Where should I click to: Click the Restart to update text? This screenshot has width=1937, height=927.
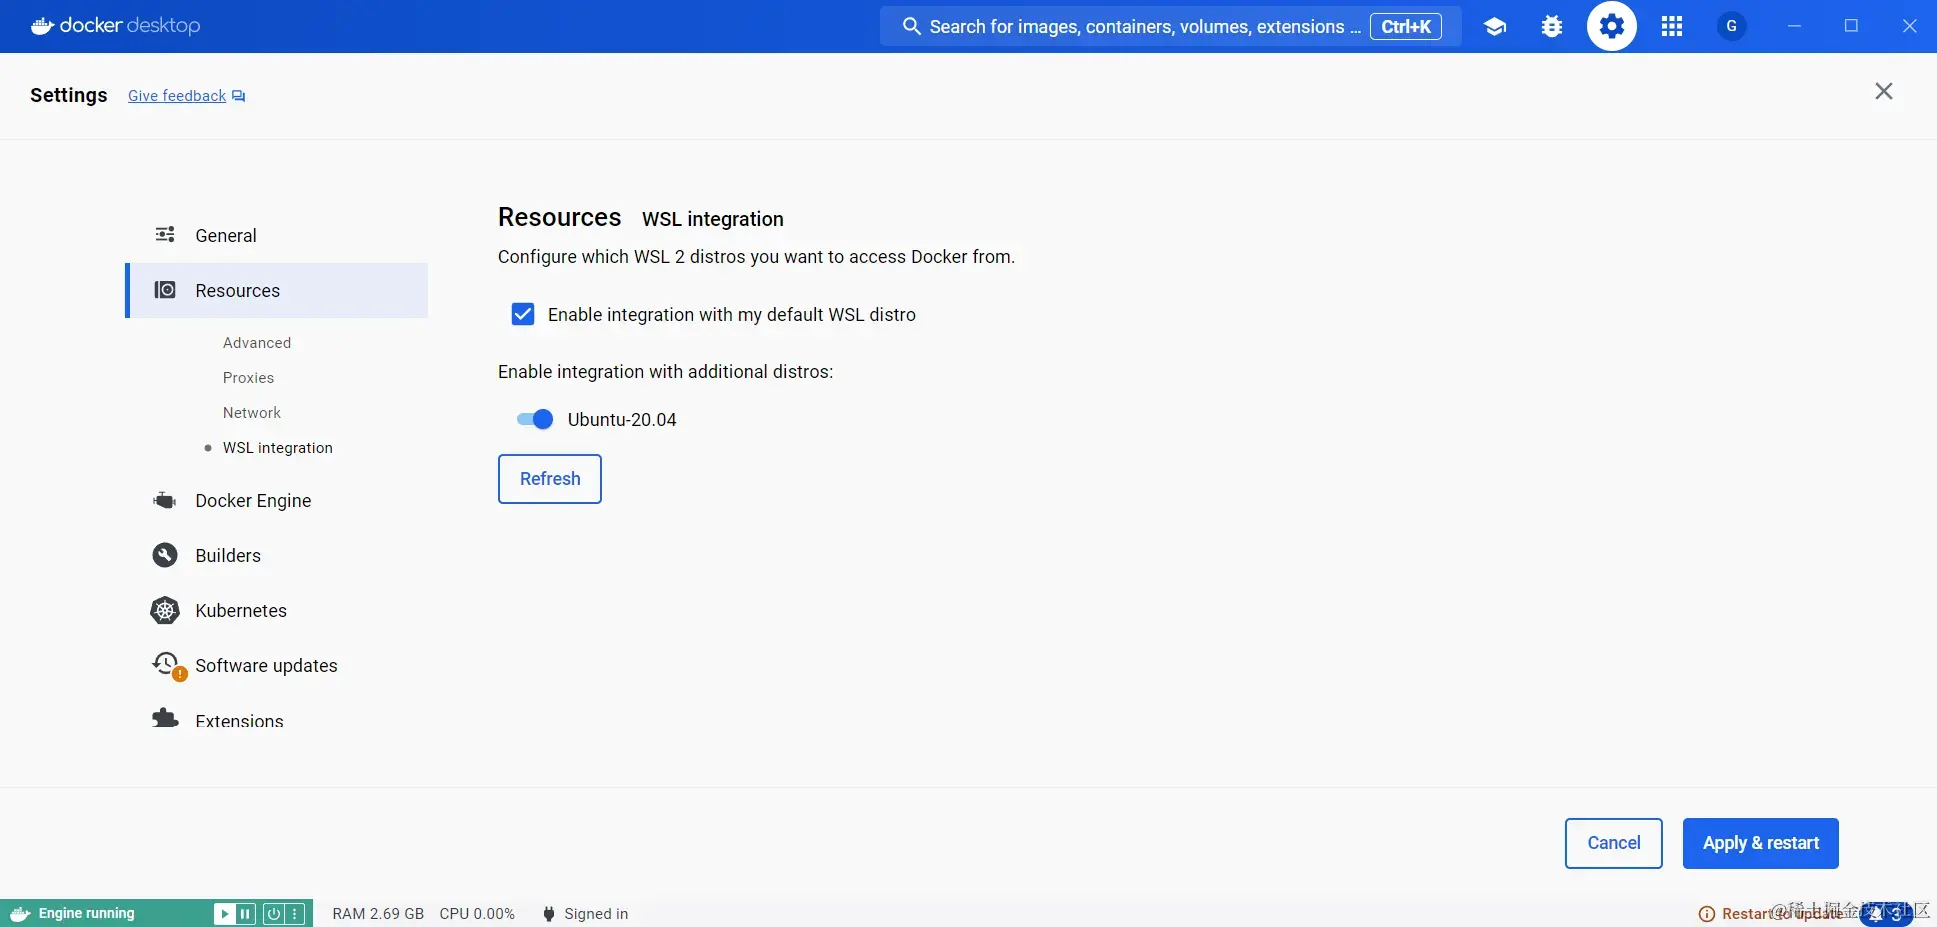pyautogui.click(x=1782, y=914)
